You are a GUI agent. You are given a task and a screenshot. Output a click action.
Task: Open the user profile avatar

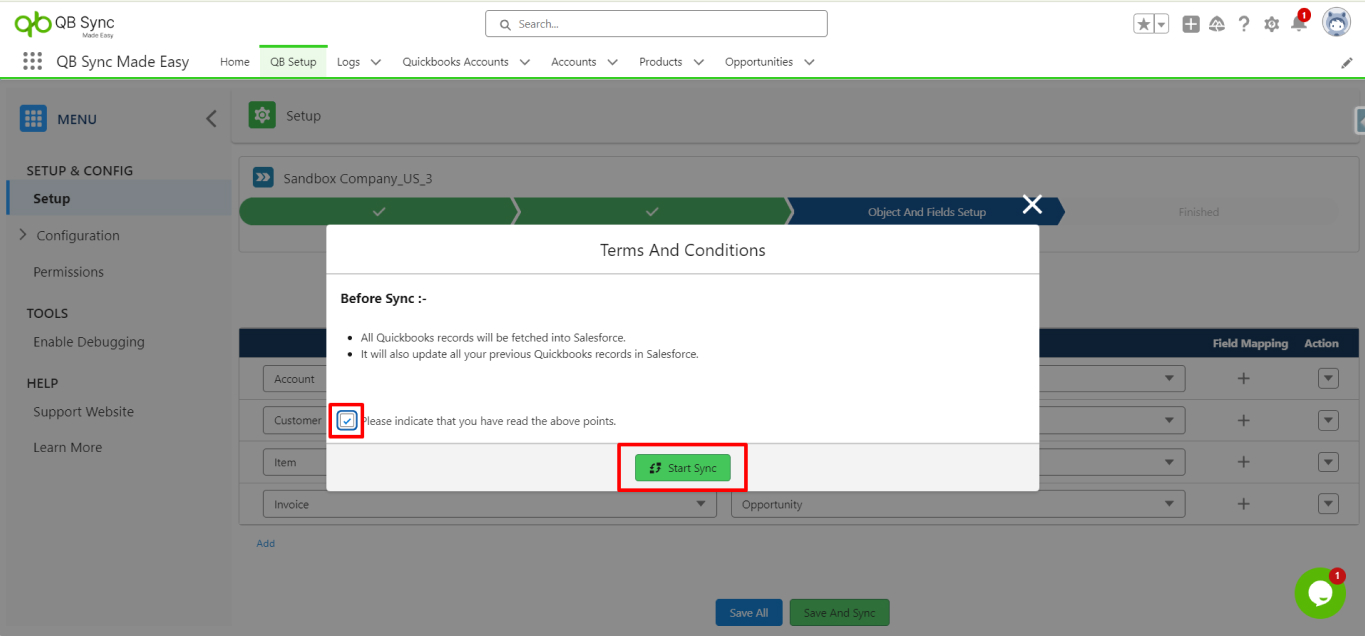point(1336,22)
